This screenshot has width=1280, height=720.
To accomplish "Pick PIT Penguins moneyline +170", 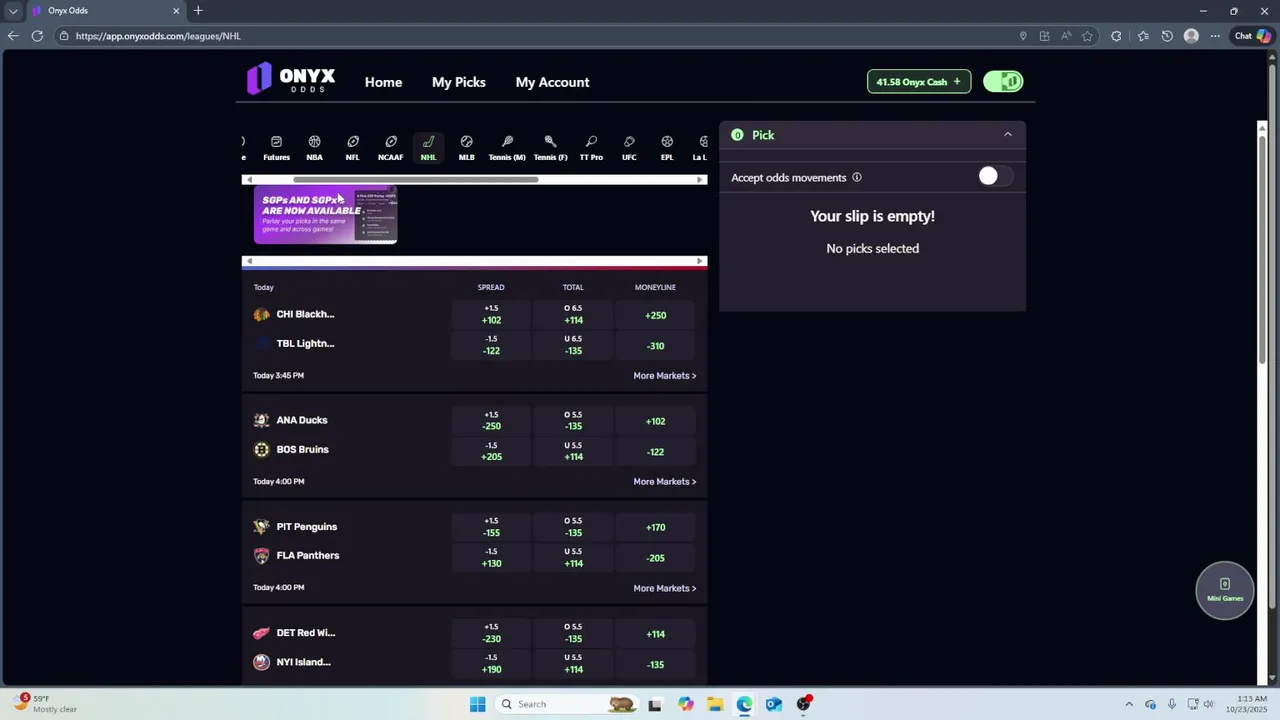I will point(655,527).
